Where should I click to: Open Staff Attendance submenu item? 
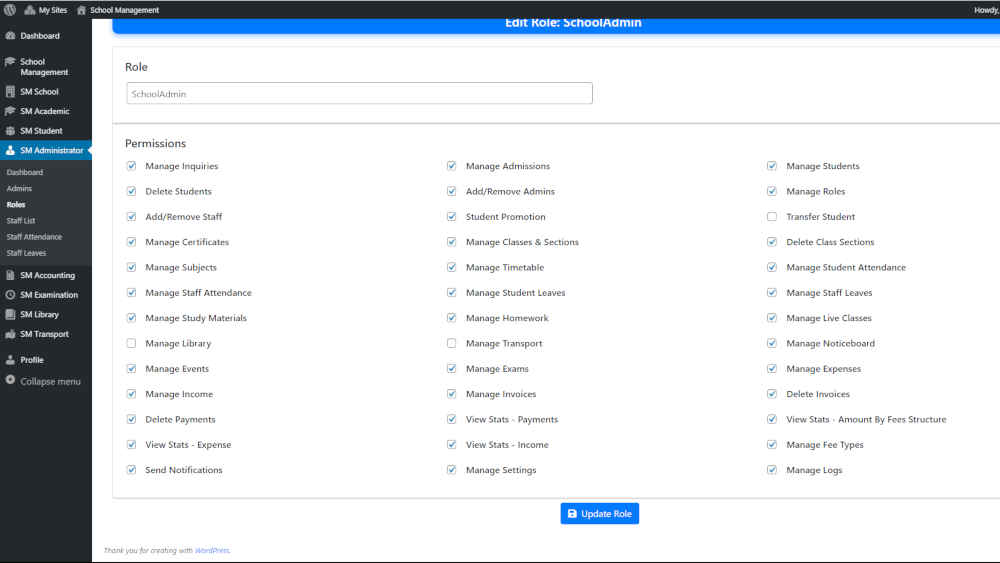(34, 237)
